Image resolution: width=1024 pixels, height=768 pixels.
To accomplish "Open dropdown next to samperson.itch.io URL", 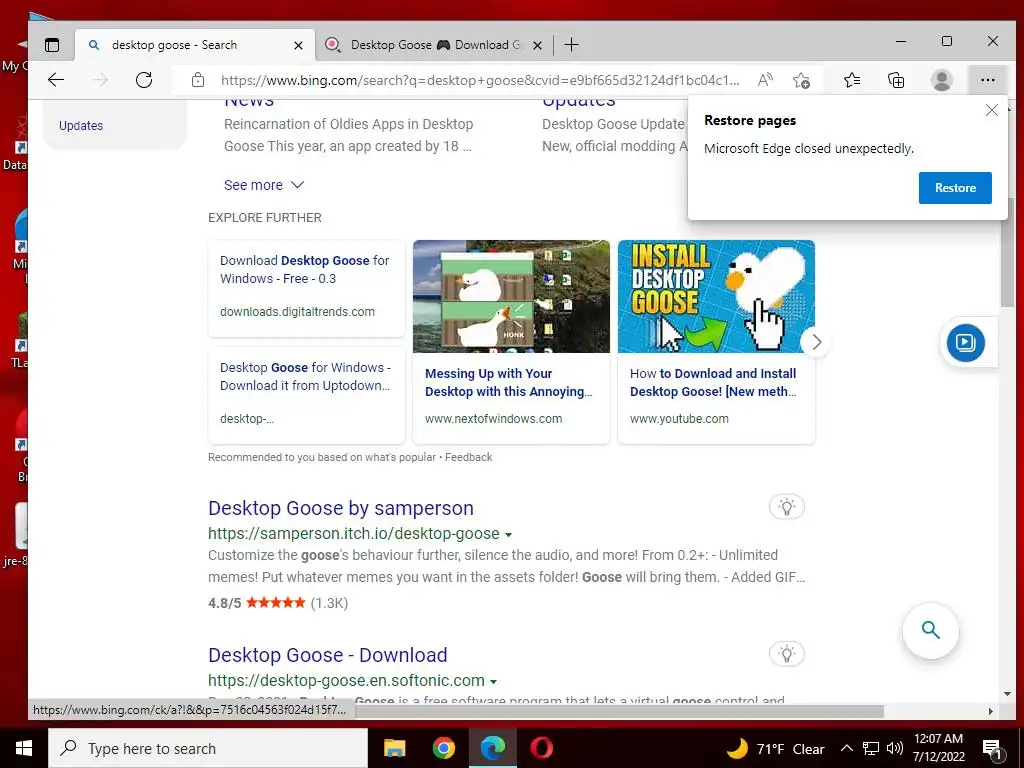I will tap(509, 534).
